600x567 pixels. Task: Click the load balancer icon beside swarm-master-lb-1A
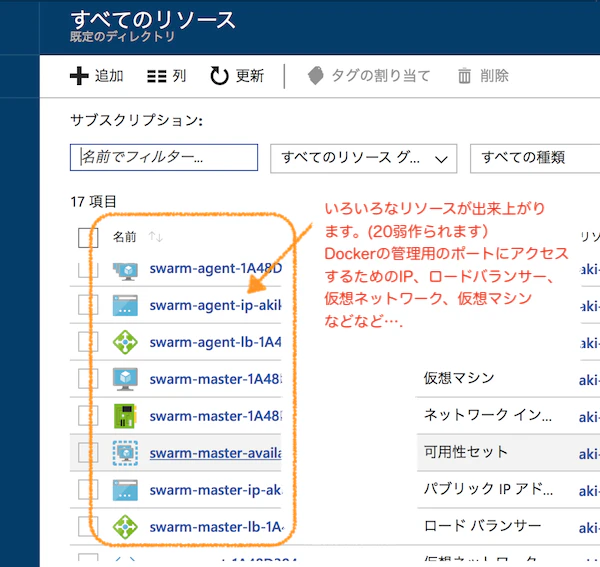[x=125, y=527]
